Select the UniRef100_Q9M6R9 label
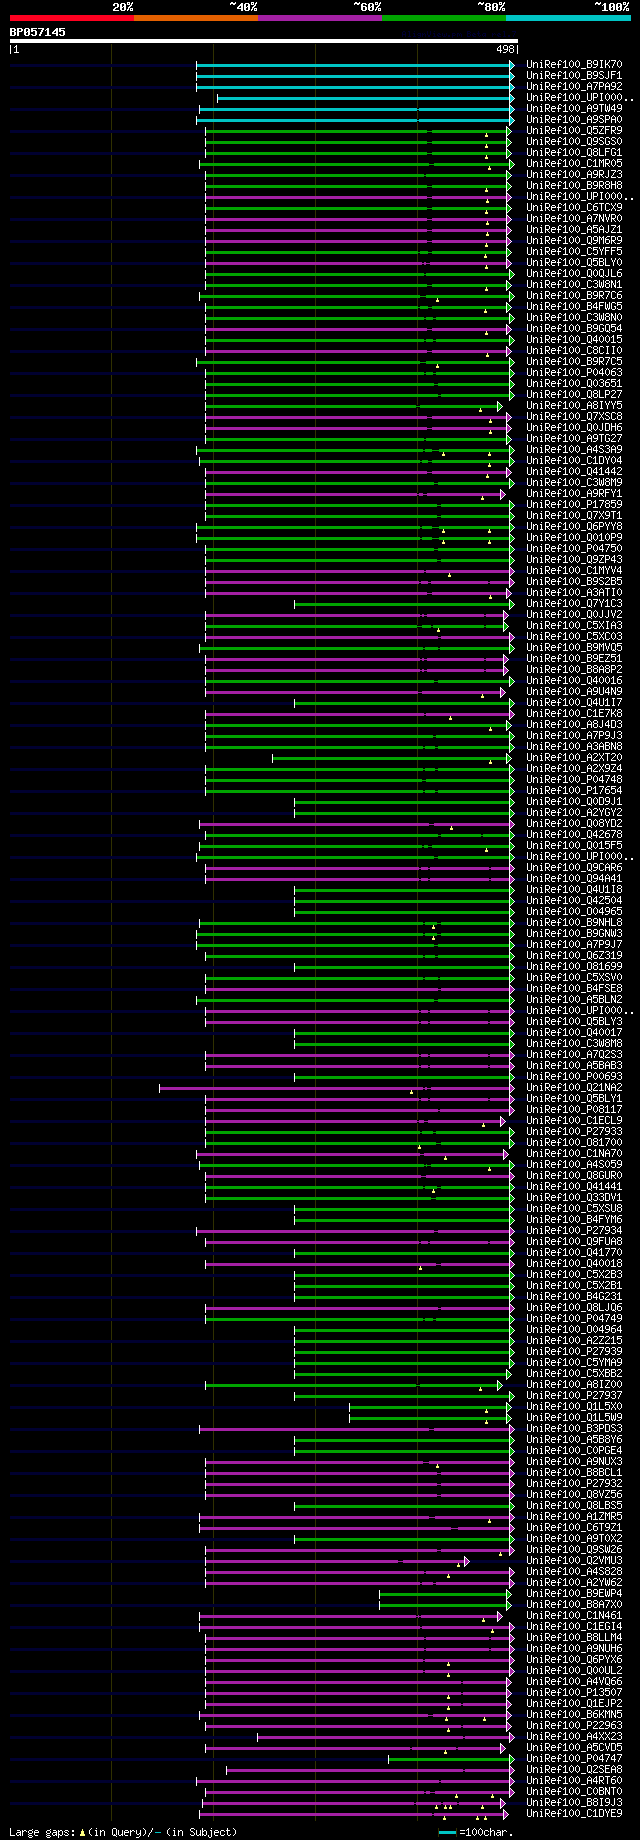 574,241
